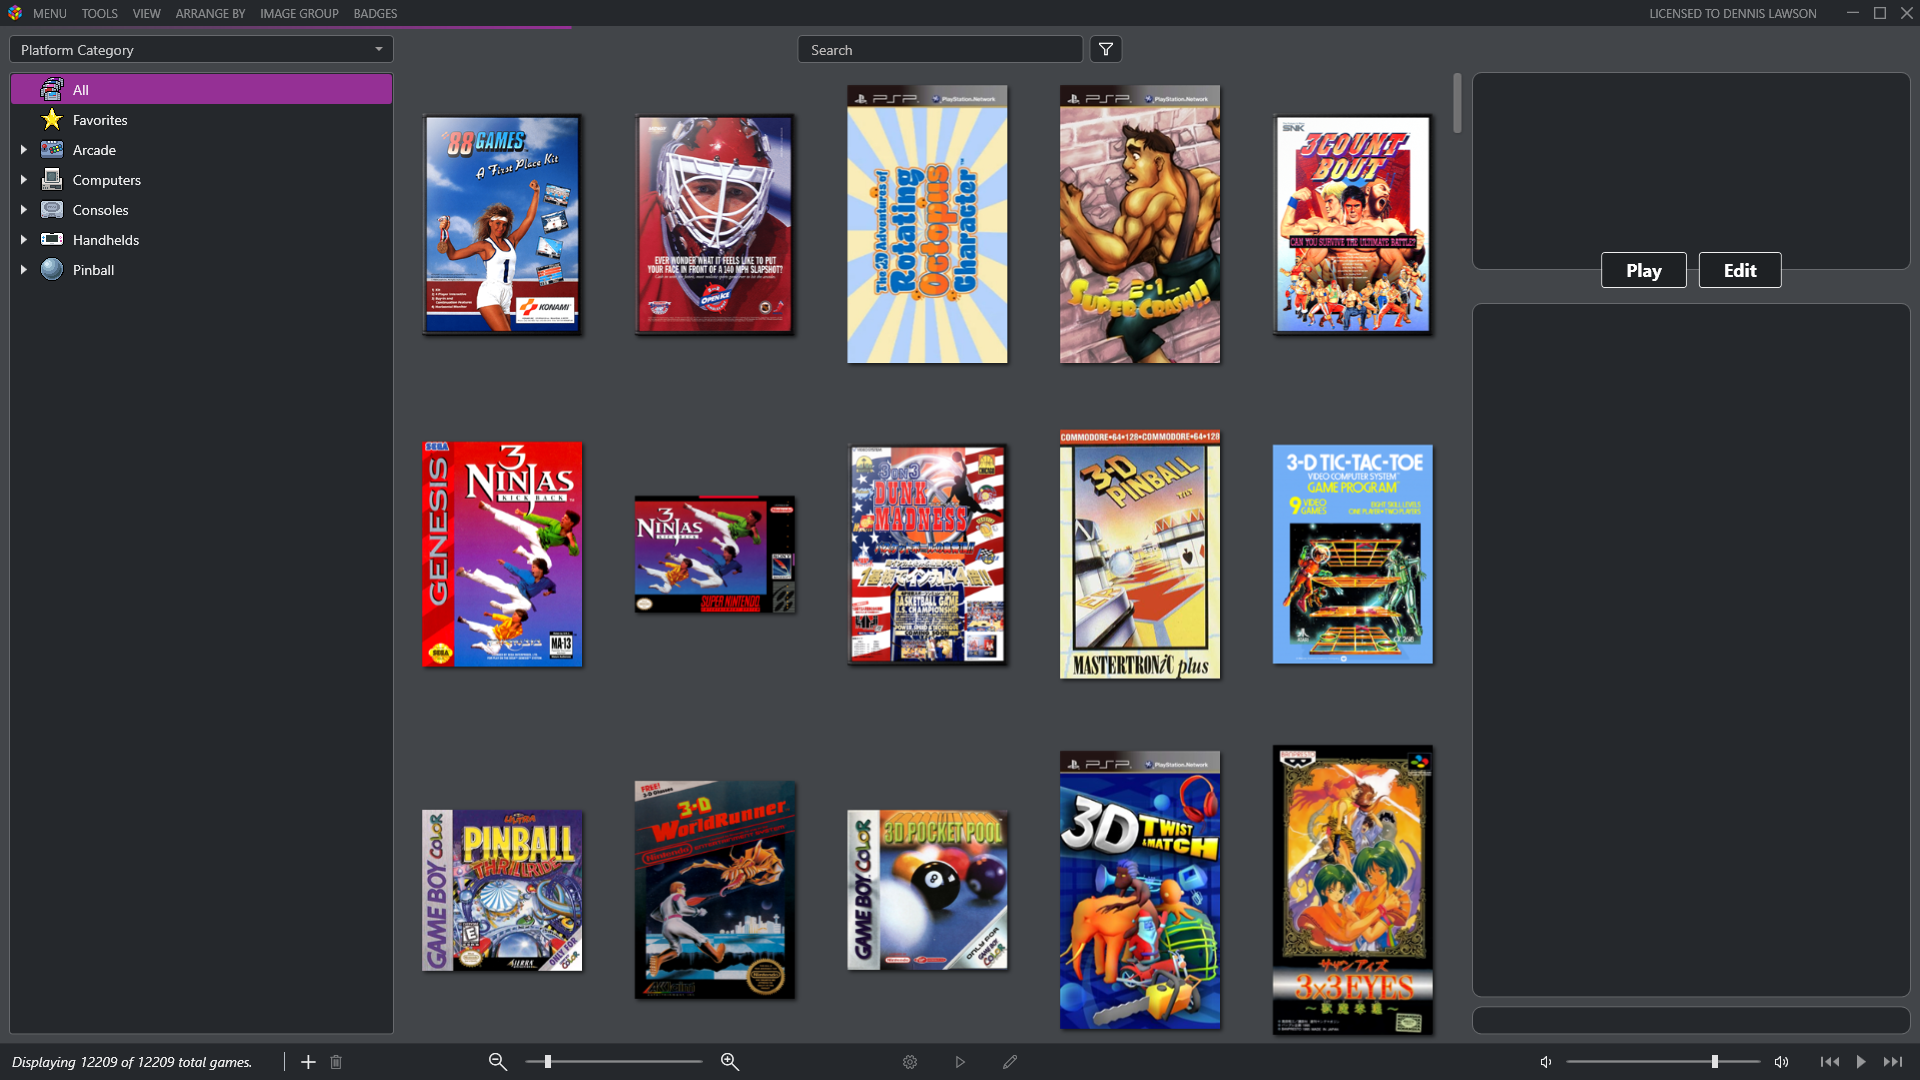This screenshot has height=1080, width=1920.
Task: Lower volume with quiet speaker icon
Action: tap(1546, 1062)
